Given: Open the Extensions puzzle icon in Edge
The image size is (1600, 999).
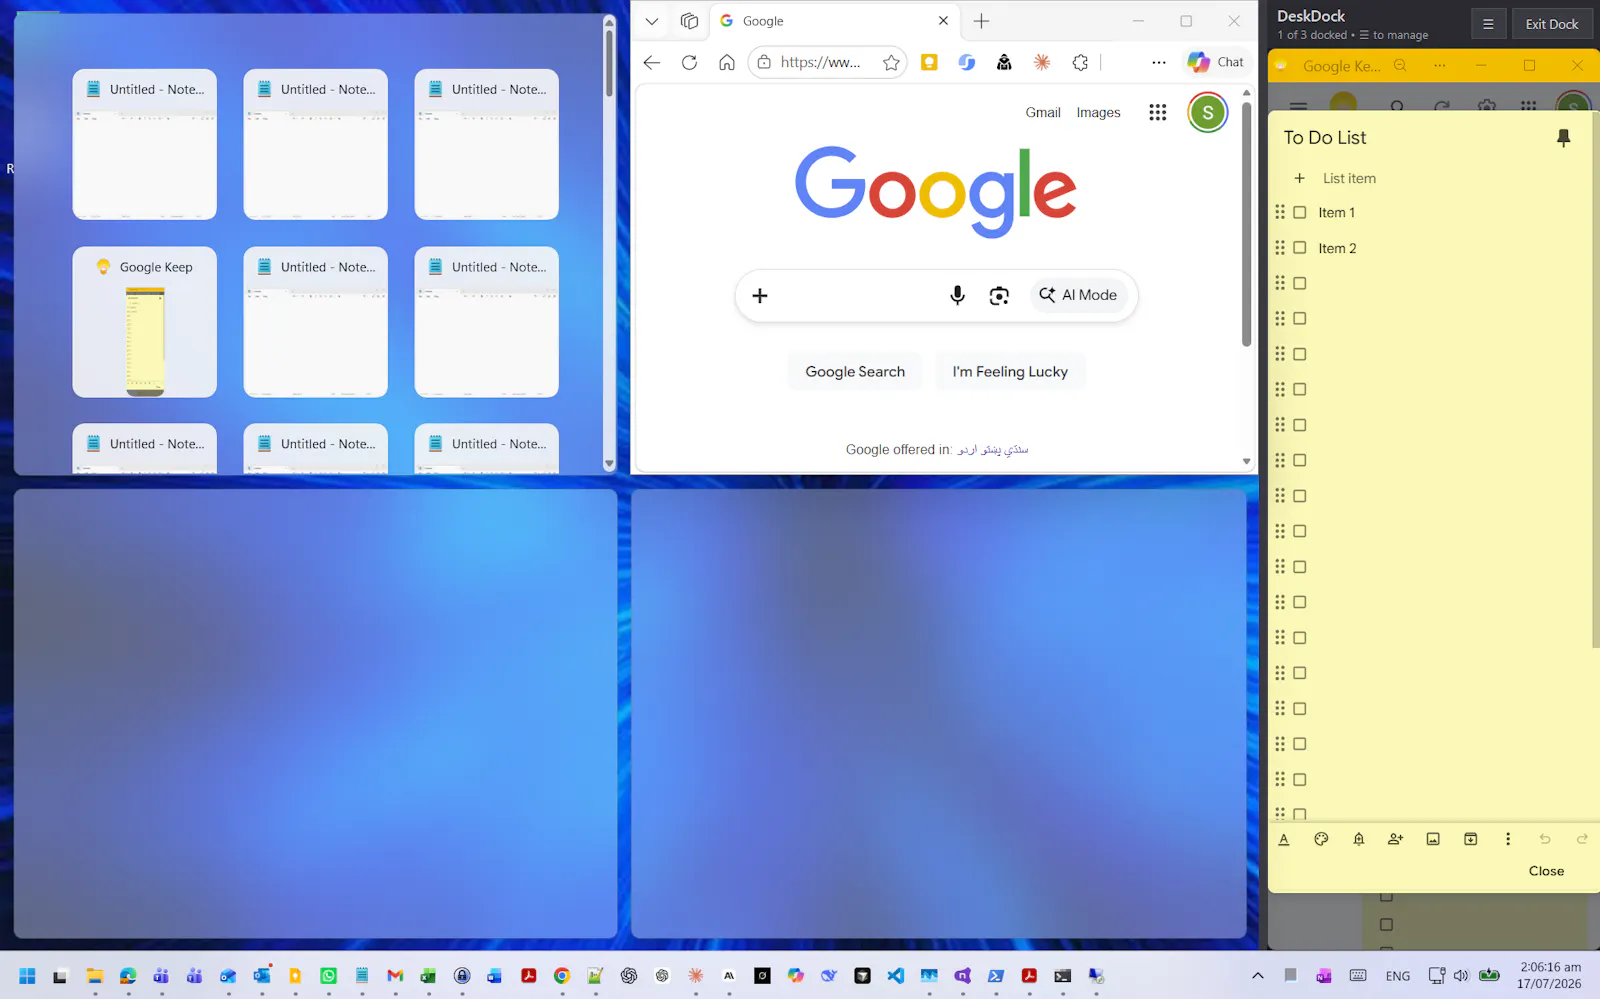Looking at the screenshot, I should 1080,62.
